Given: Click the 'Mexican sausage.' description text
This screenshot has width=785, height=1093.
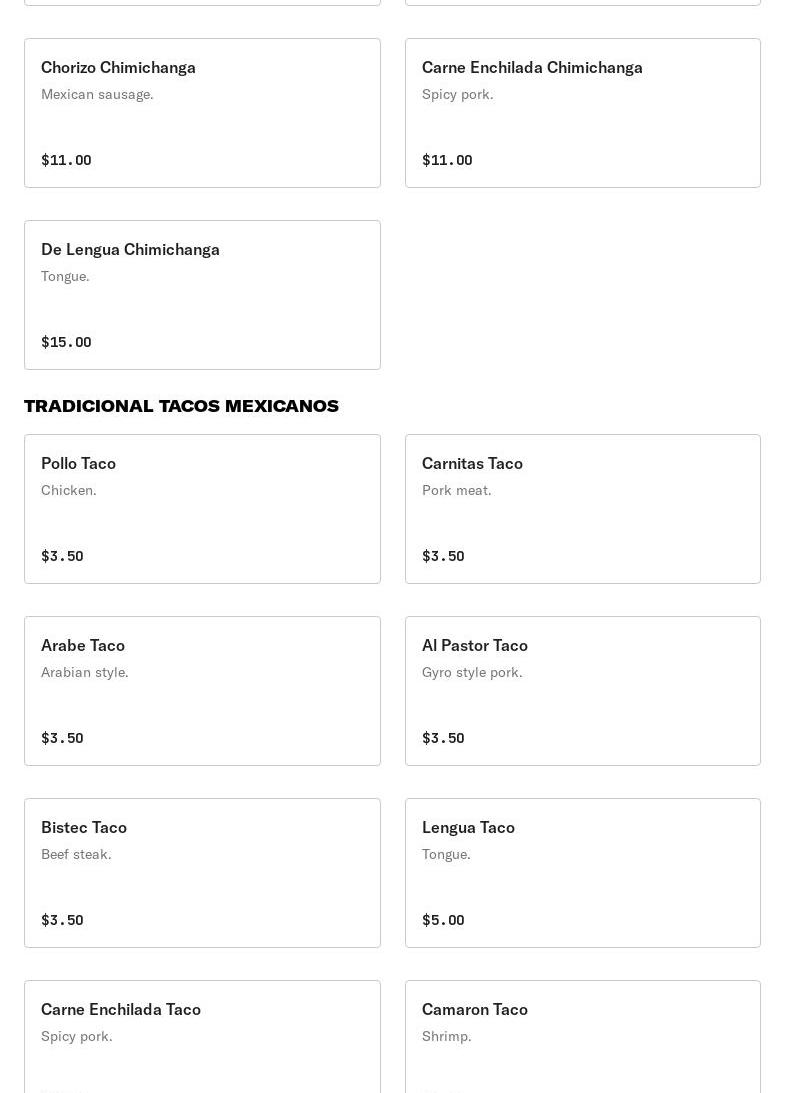Looking at the screenshot, I should click(97, 94).
